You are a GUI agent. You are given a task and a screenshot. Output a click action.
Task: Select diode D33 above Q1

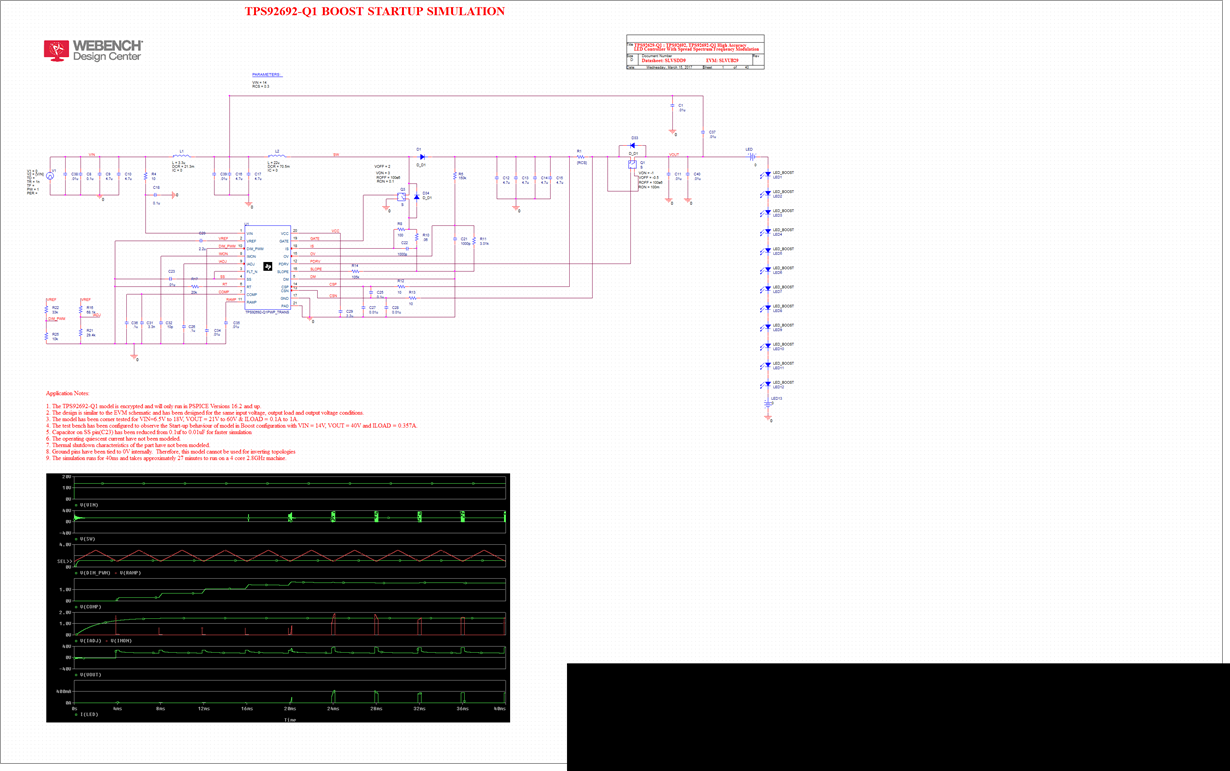pyautogui.click(x=633, y=146)
